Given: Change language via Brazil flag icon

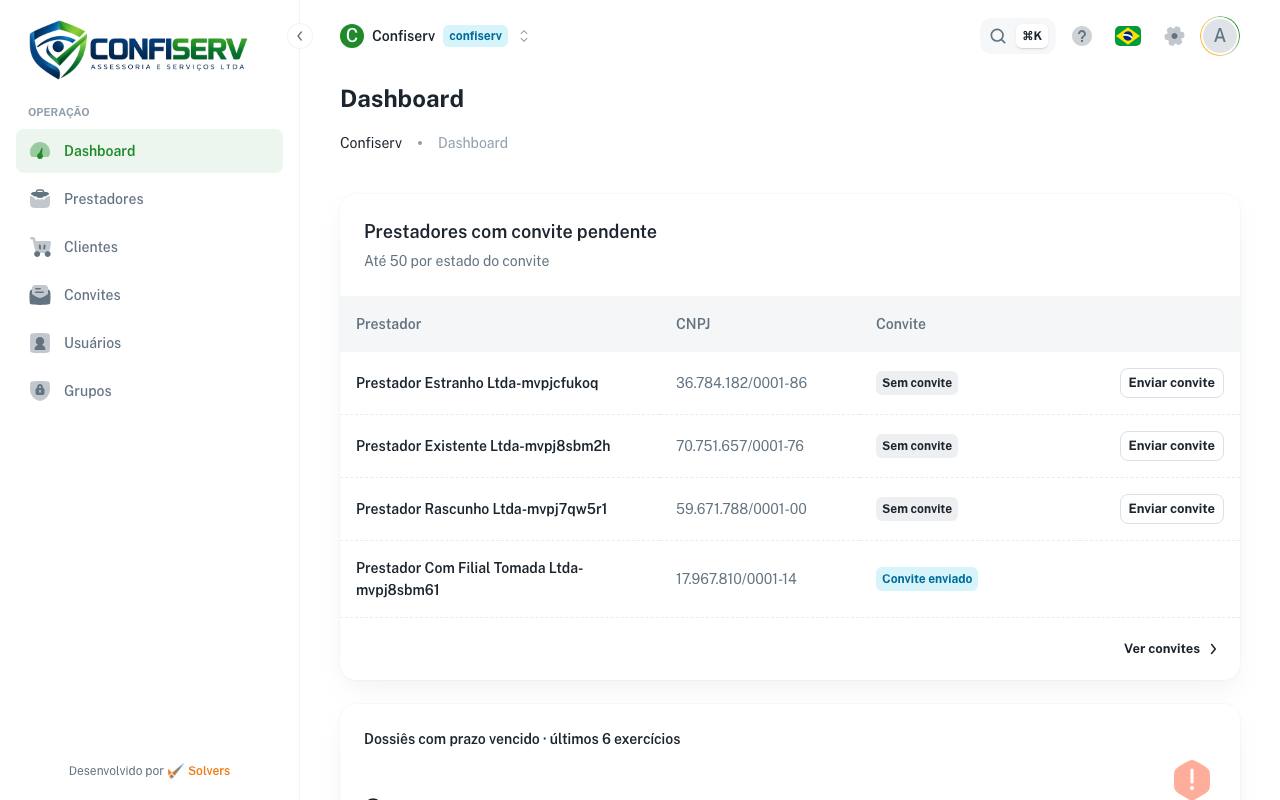Looking at the screenshot, I should [x=1128, y=36].
